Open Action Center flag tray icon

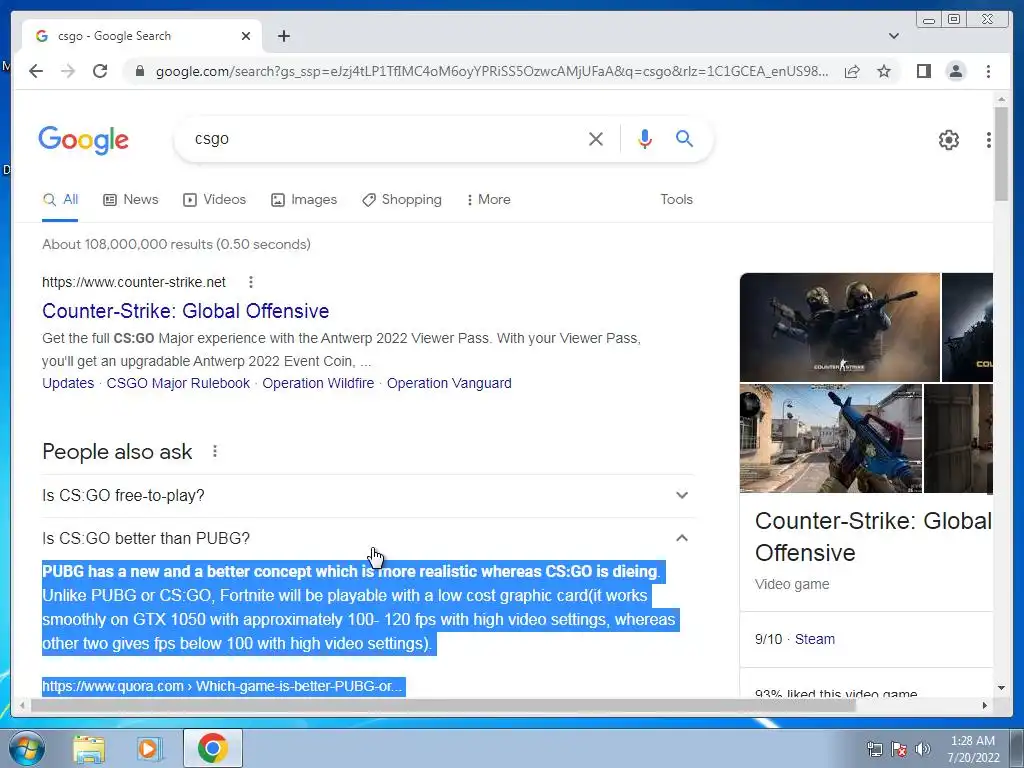point(899,749)
